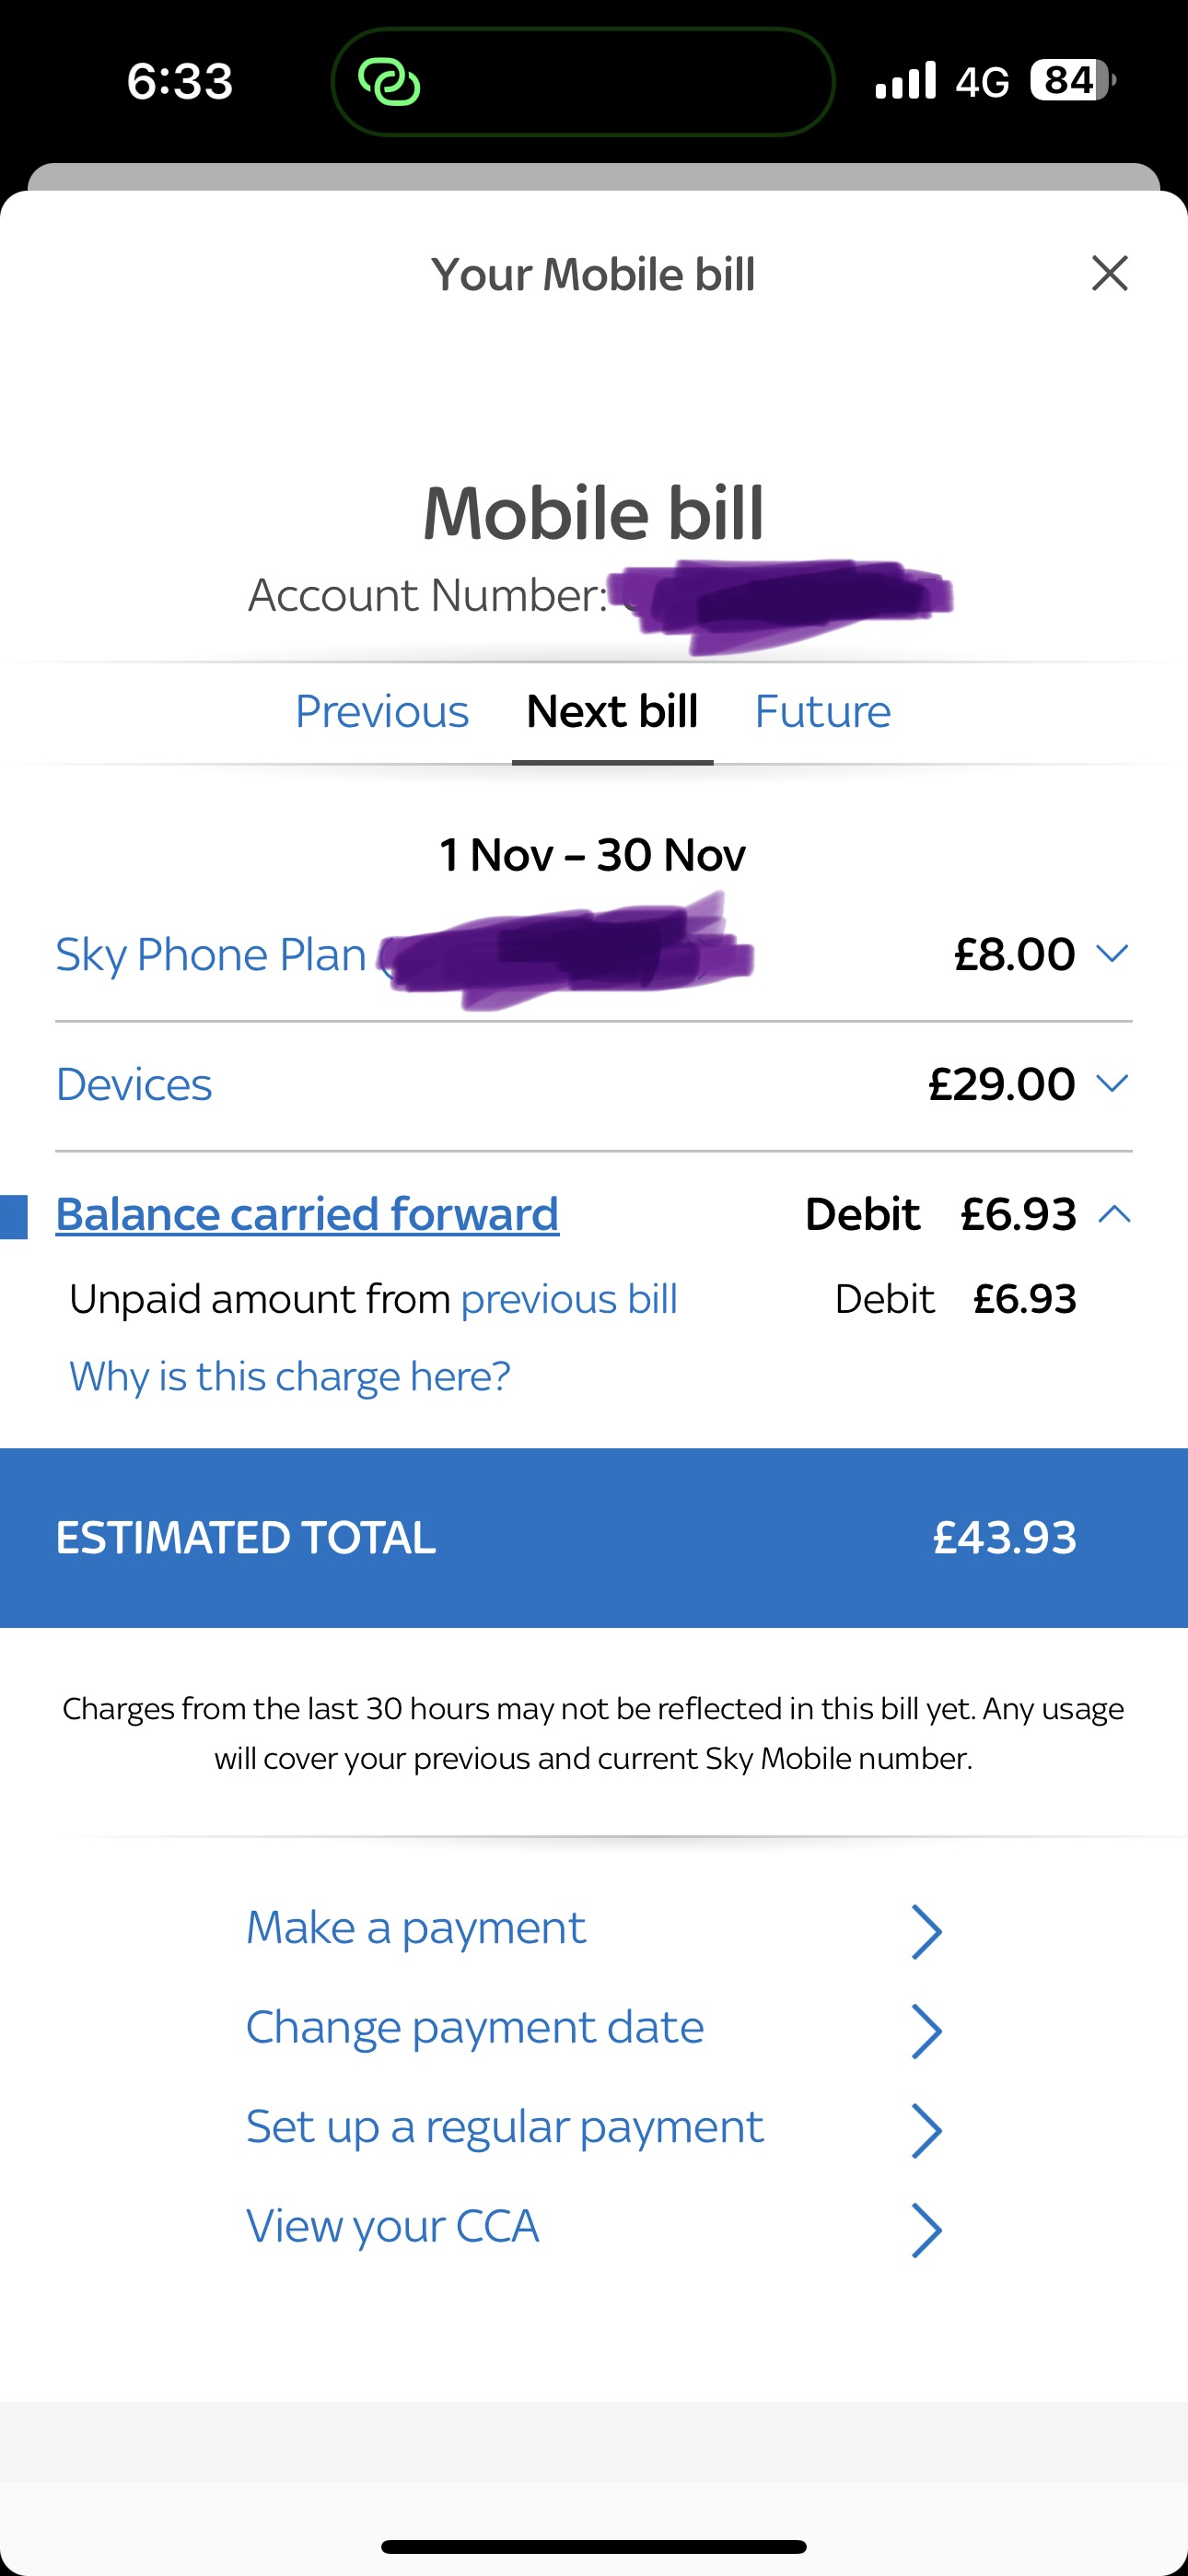1188x2576 pixels.
Task: Expand the Devices charge breakdown
Action: tap(1114, 1083)
